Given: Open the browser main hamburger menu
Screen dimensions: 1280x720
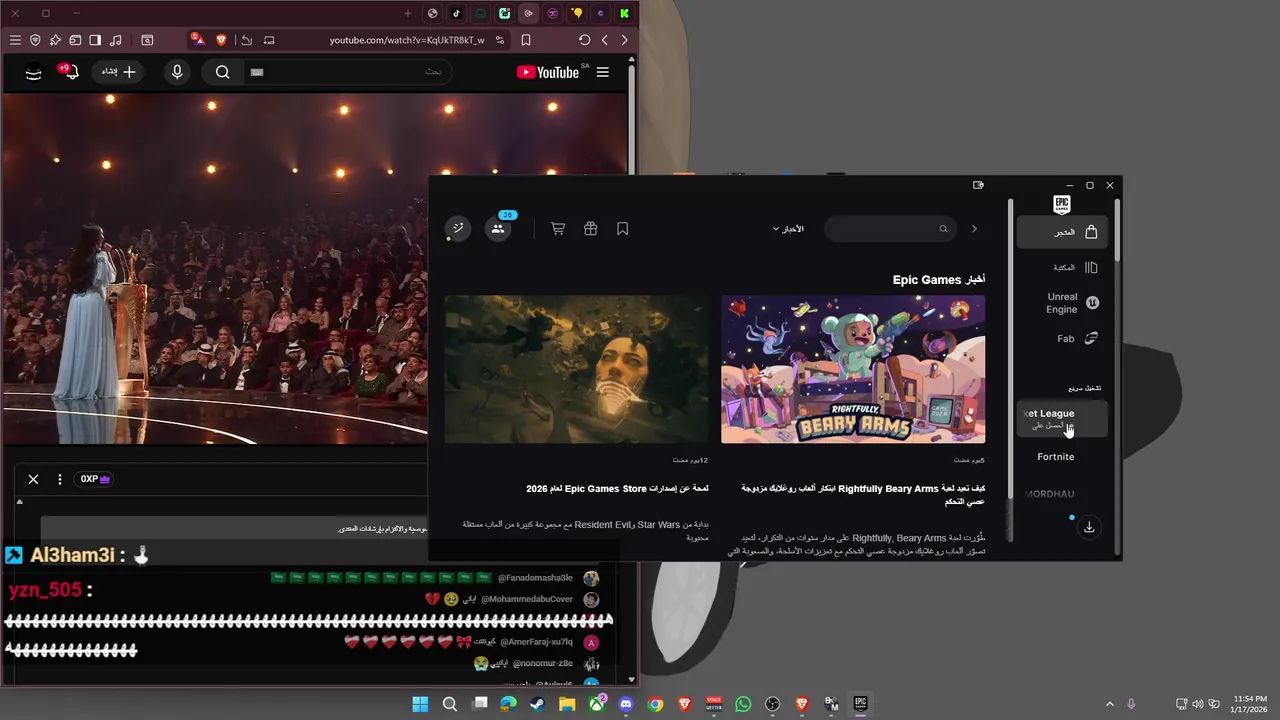Looking at the screenshot, I should point(15,40).
